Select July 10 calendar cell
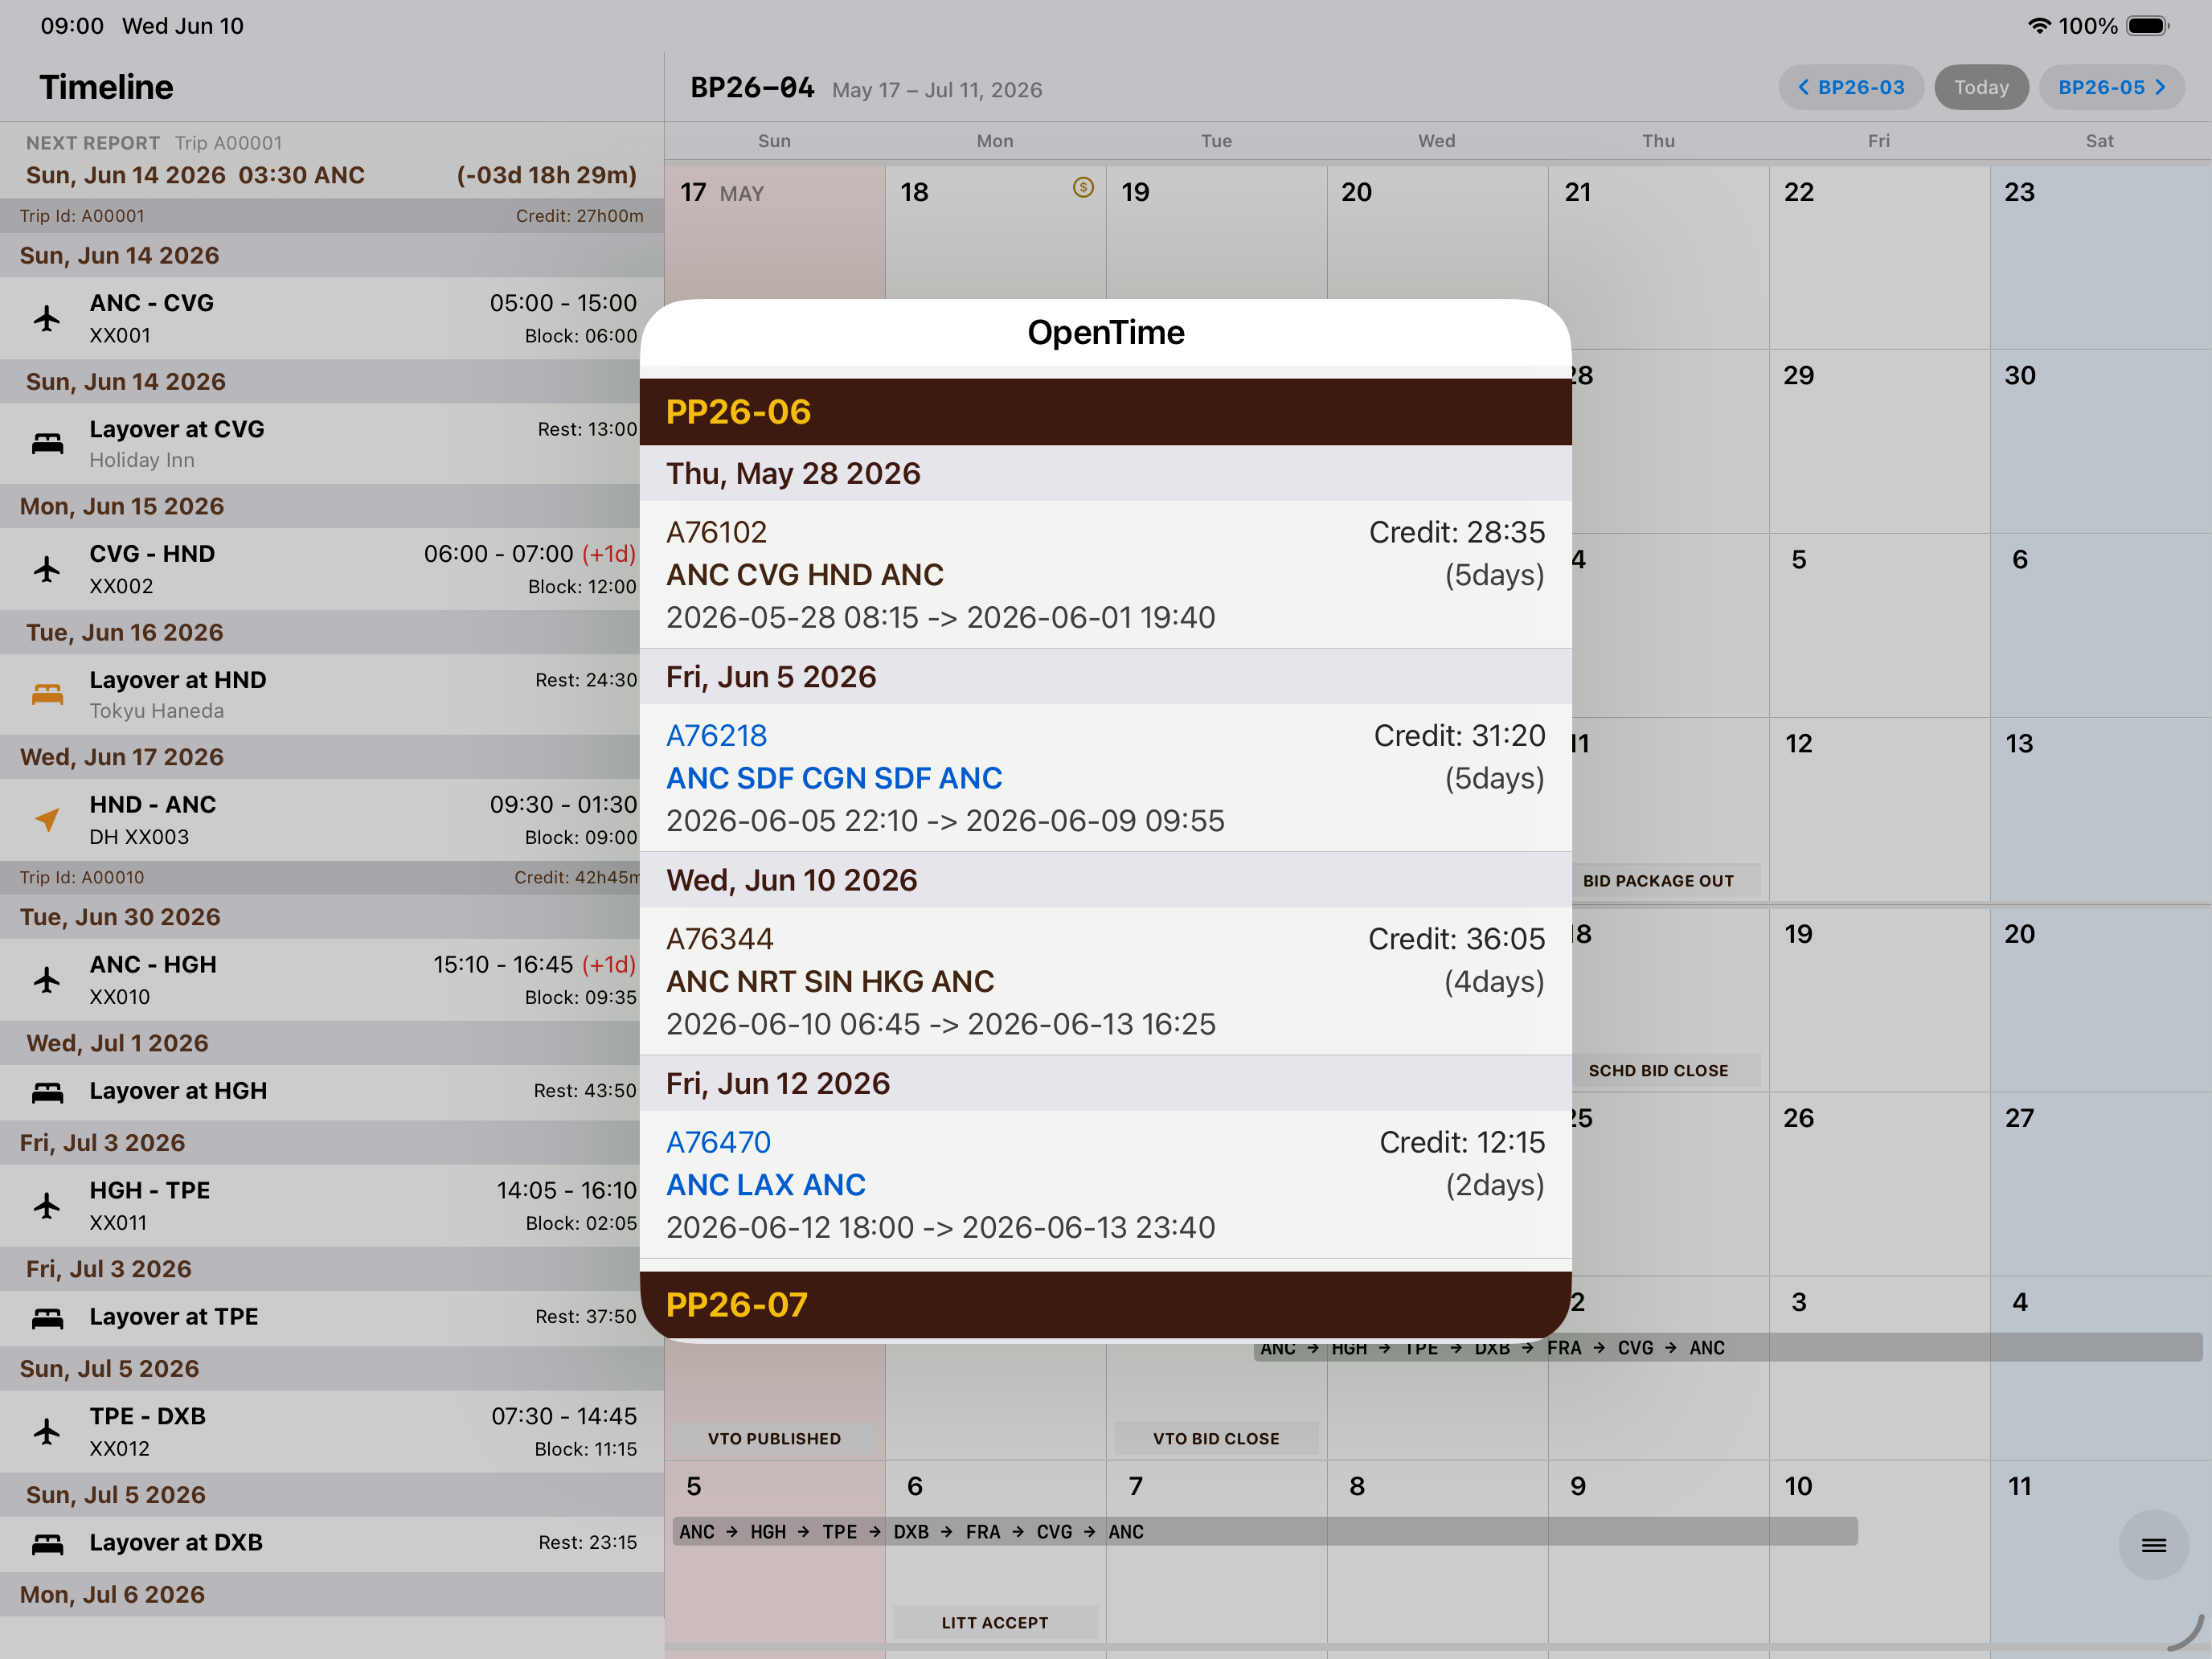 pyautogui.click(x=1879, y=1551)
